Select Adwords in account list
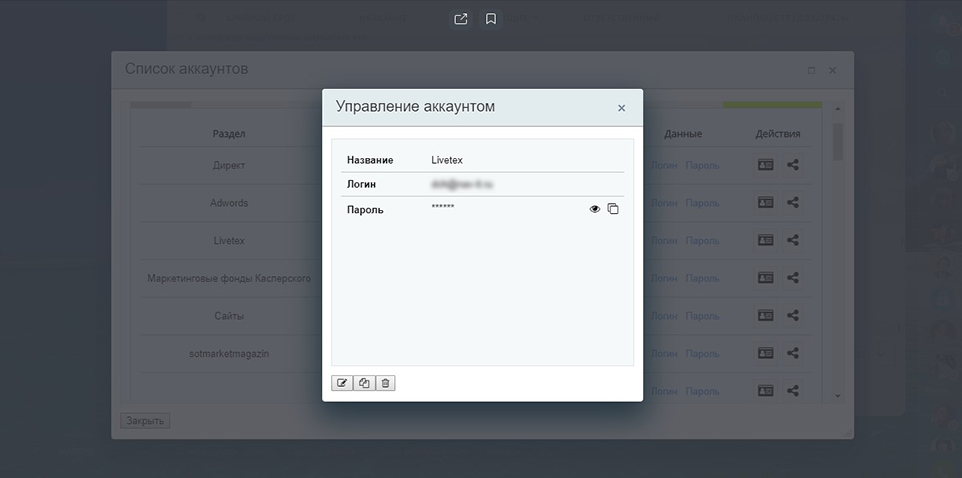The height and width of the screenshot is (478, 962). (x=229, y=202)
